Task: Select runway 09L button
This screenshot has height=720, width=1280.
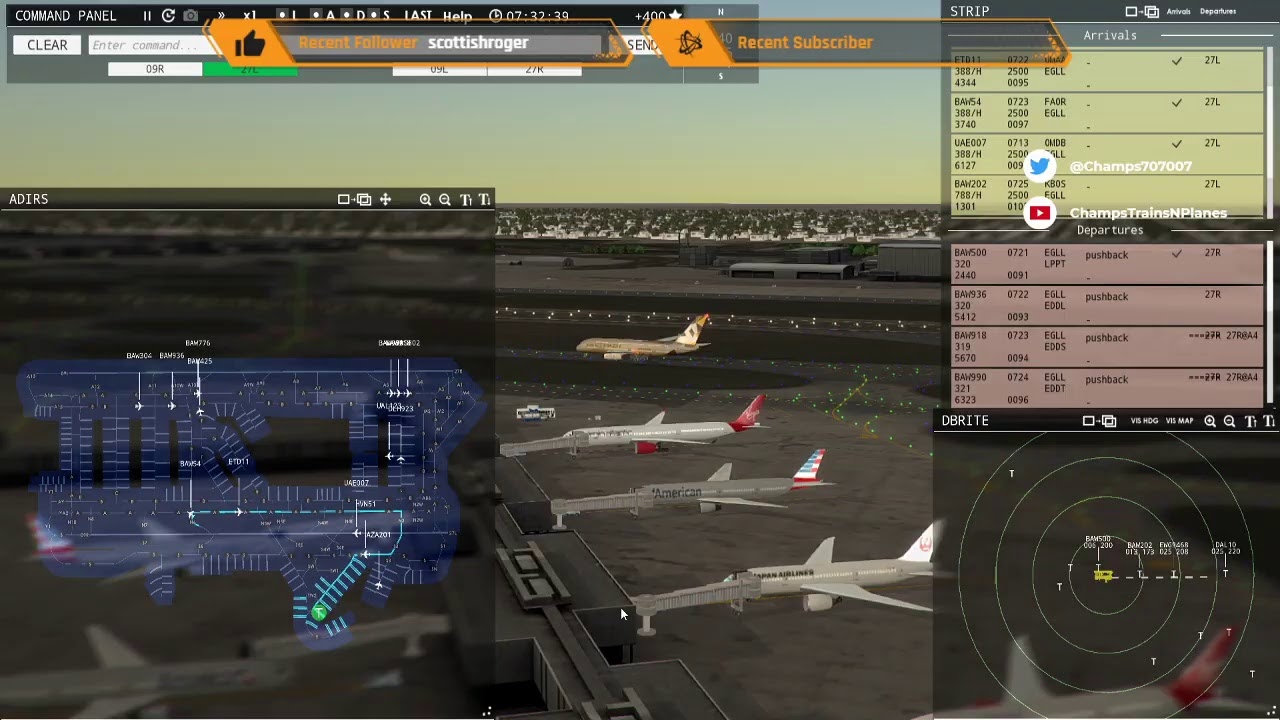Action: click(439, 69)
